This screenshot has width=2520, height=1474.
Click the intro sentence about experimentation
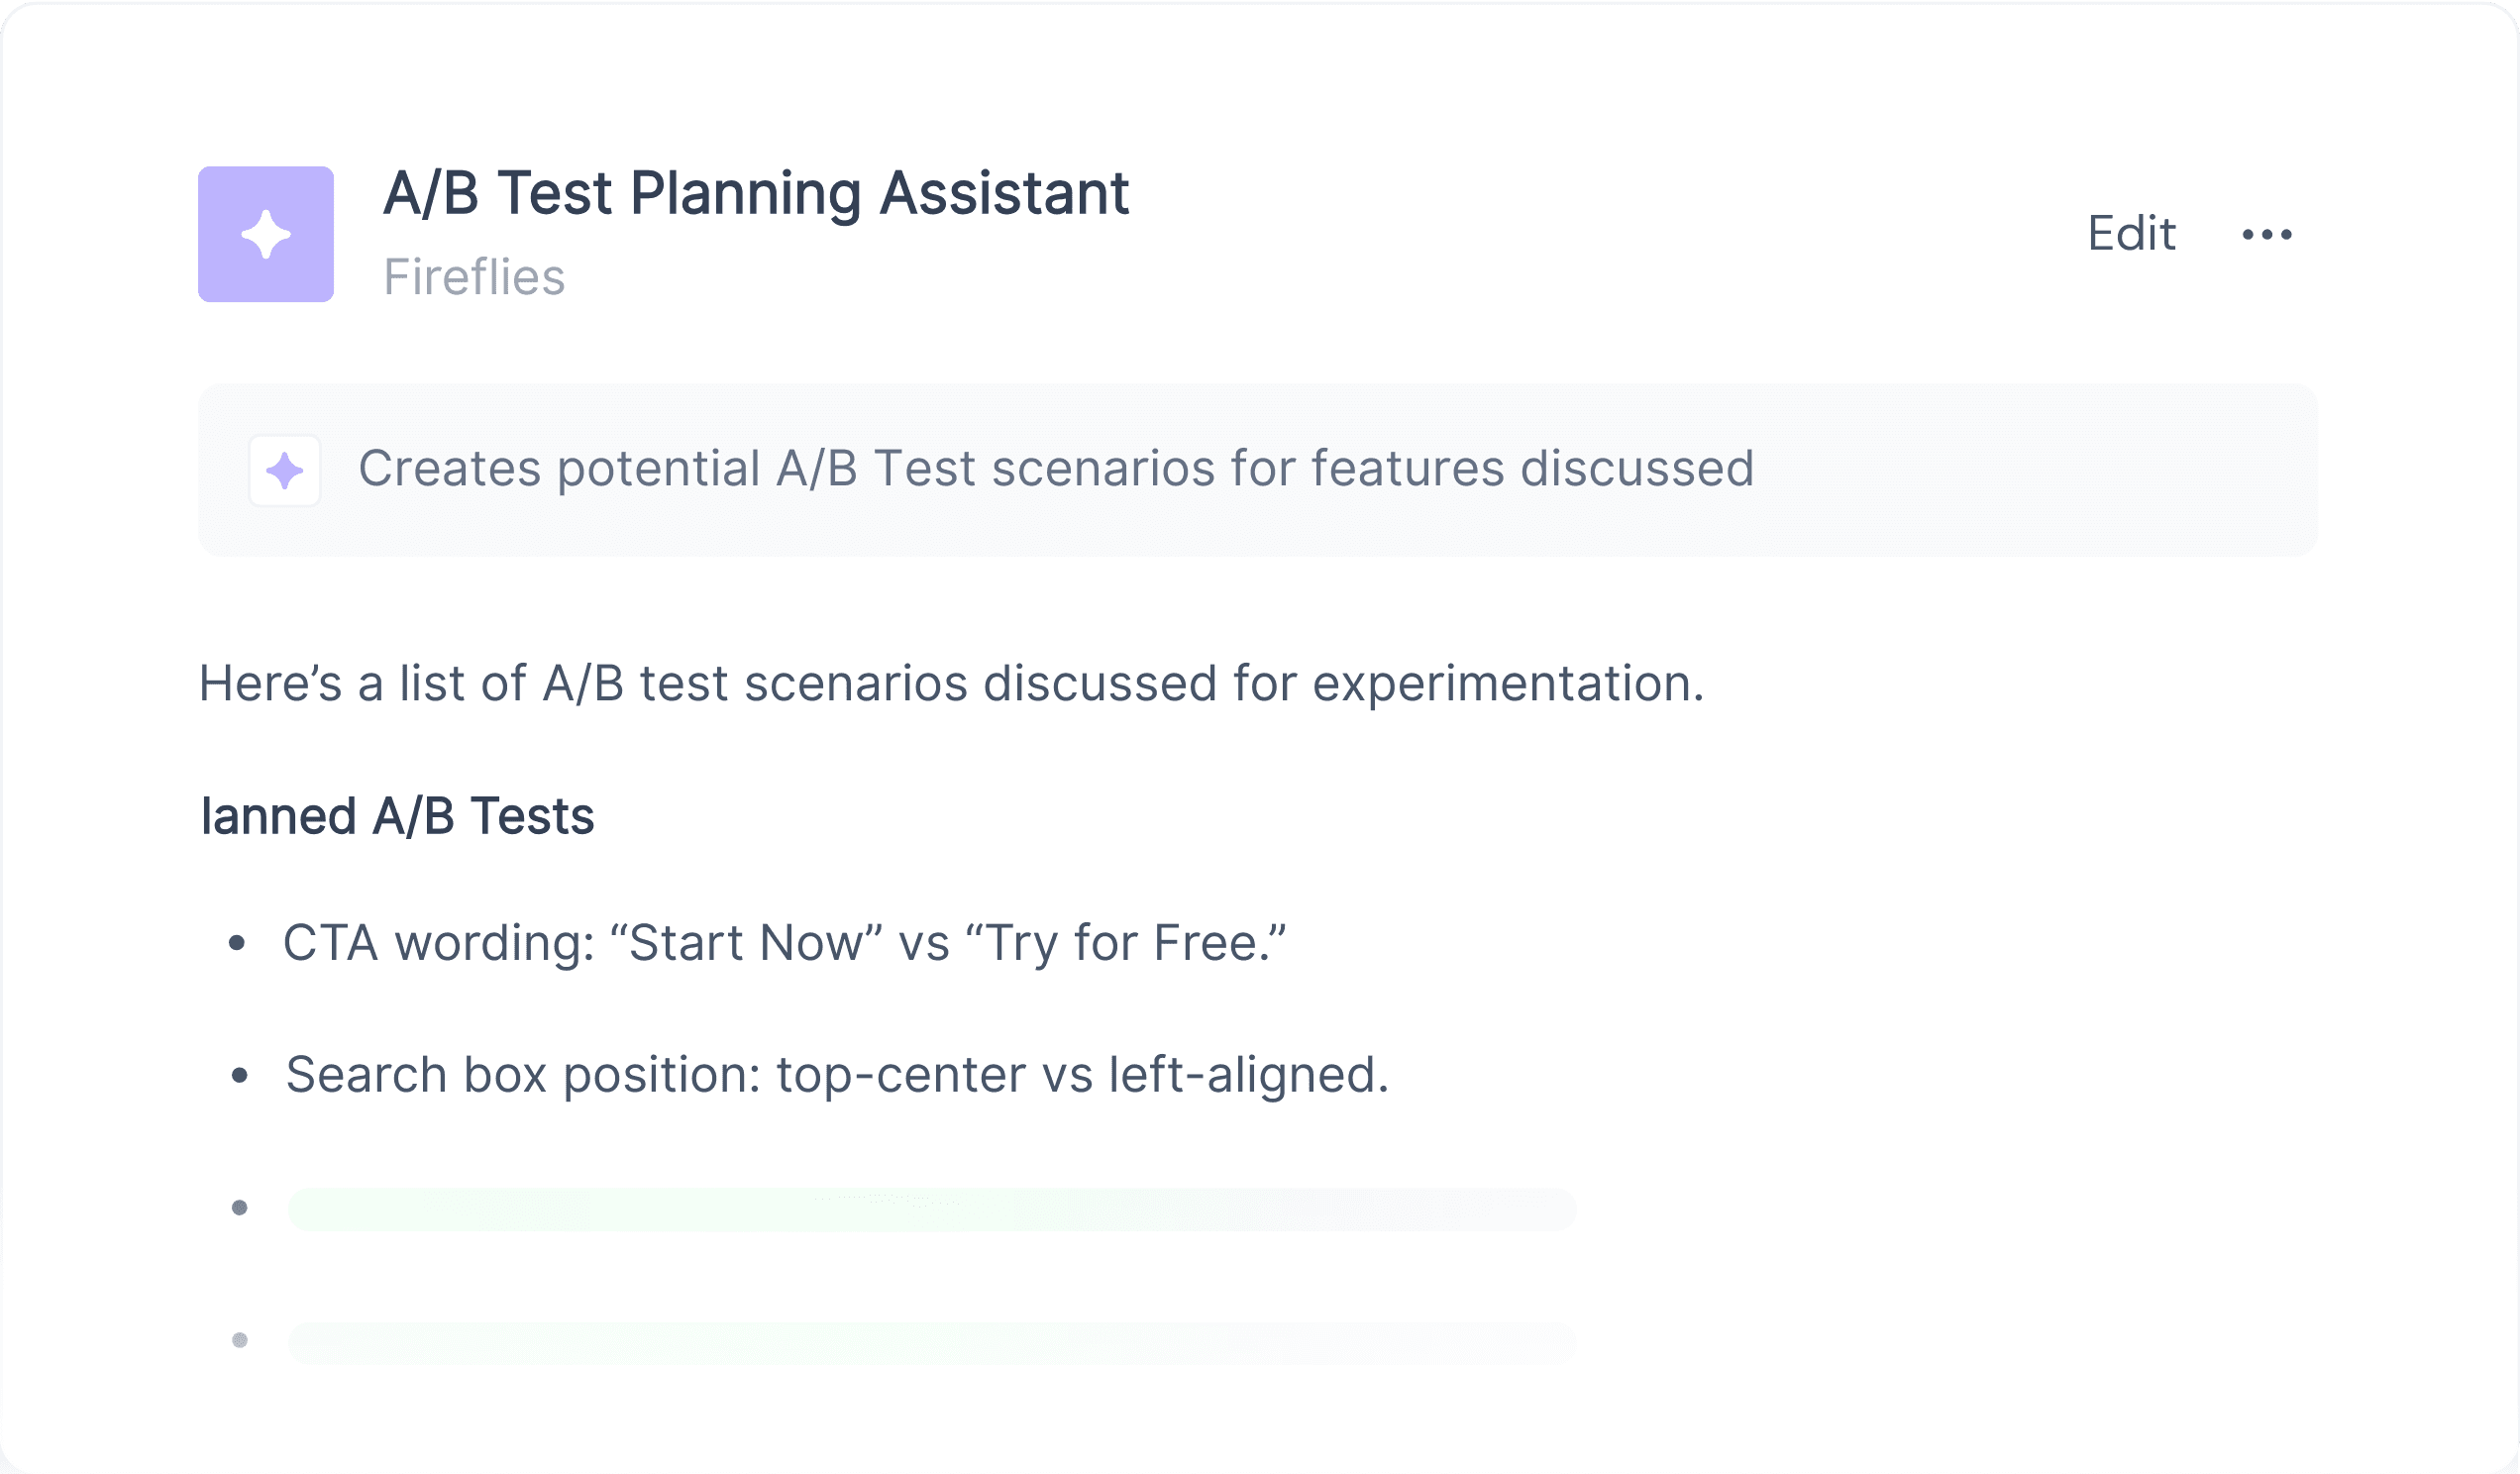tap(951, 684)
